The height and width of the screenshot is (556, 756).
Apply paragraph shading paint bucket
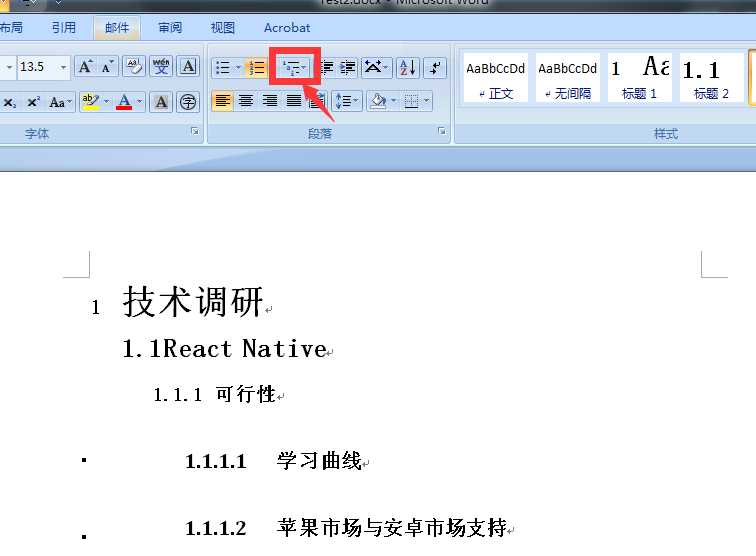click(x=378, y=101)
